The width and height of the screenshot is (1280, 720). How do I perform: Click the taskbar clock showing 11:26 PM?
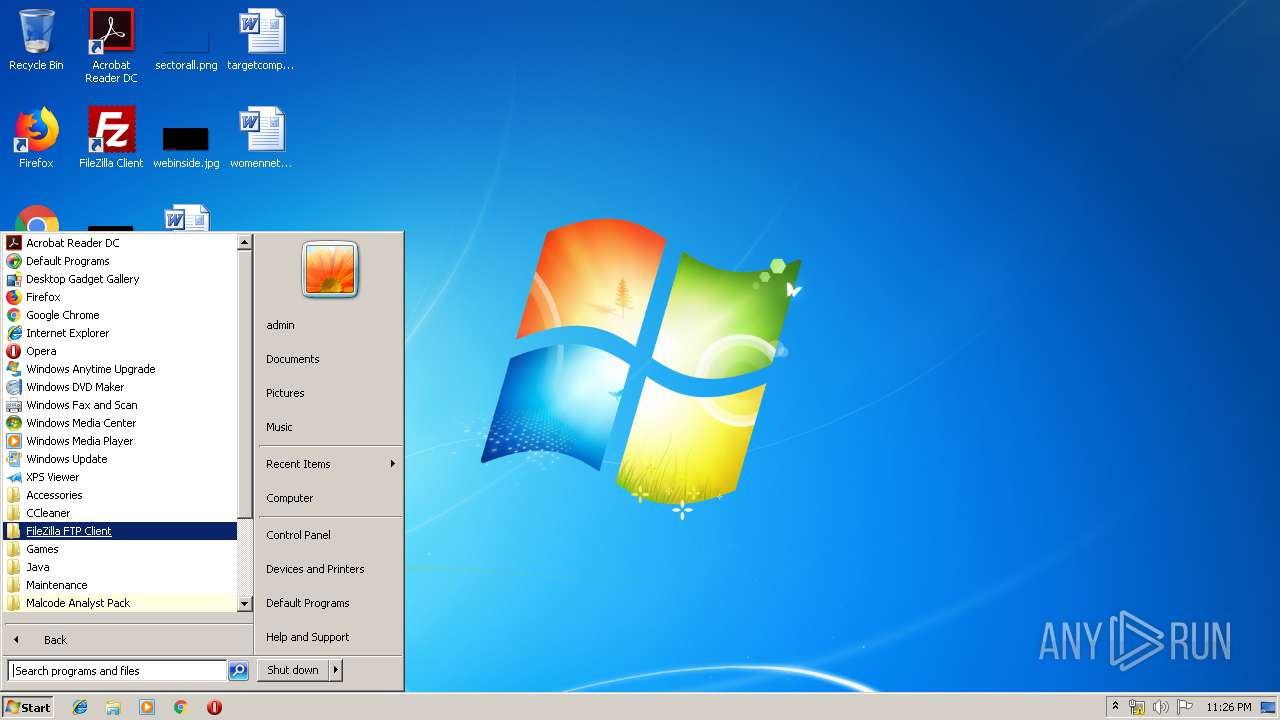click(1228, 707)
